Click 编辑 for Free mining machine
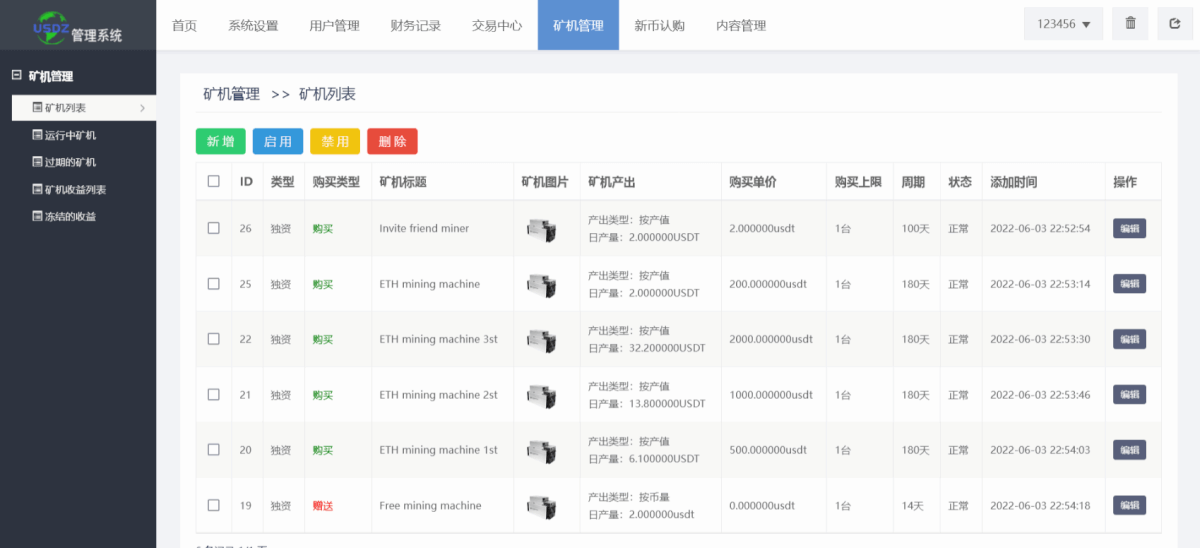 [x=1129, y=505]
